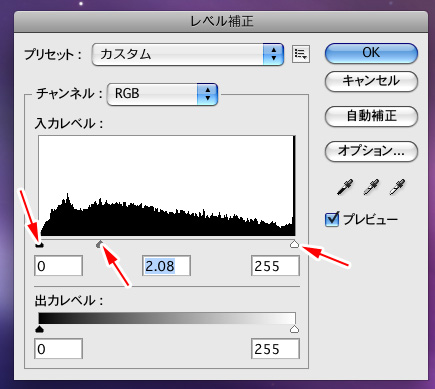Open the プリセット カスタム dropdown
Screen dimensions: 435x389
pos(188,54)
